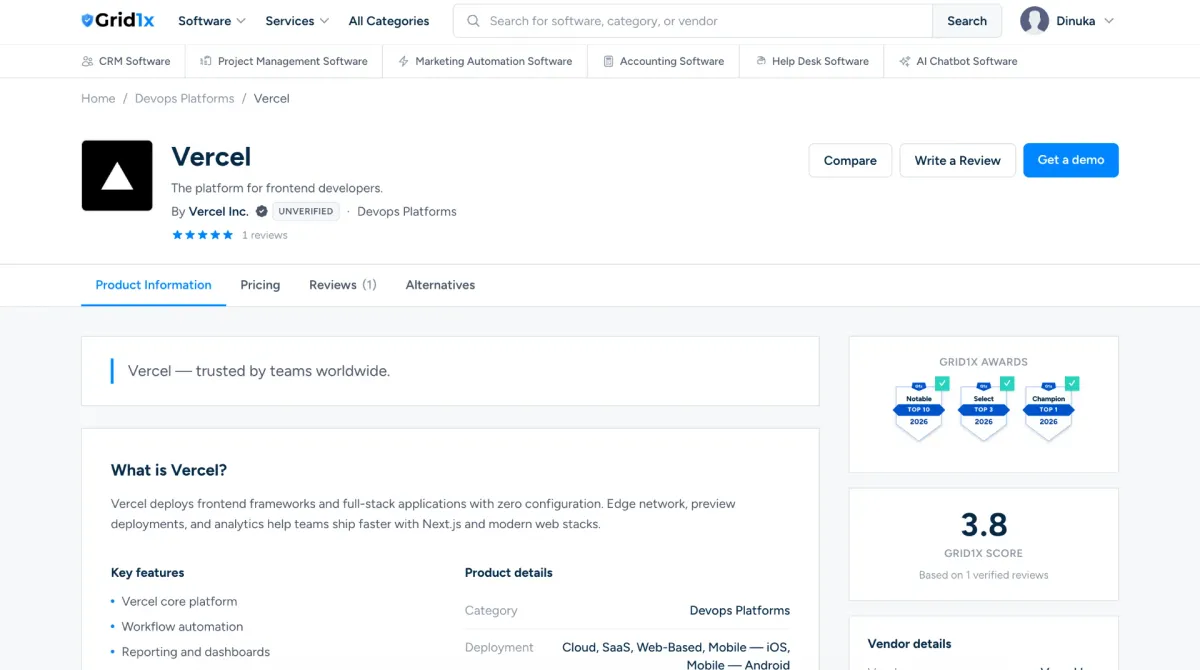Switch to the Product Information tab

(153, 285)
